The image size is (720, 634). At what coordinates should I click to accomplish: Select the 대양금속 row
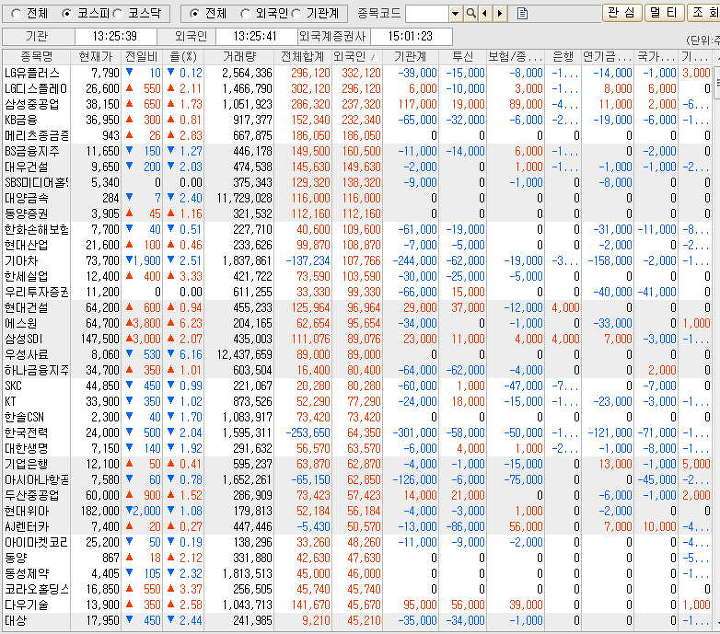pyautogui.click(x=358, y=198)
